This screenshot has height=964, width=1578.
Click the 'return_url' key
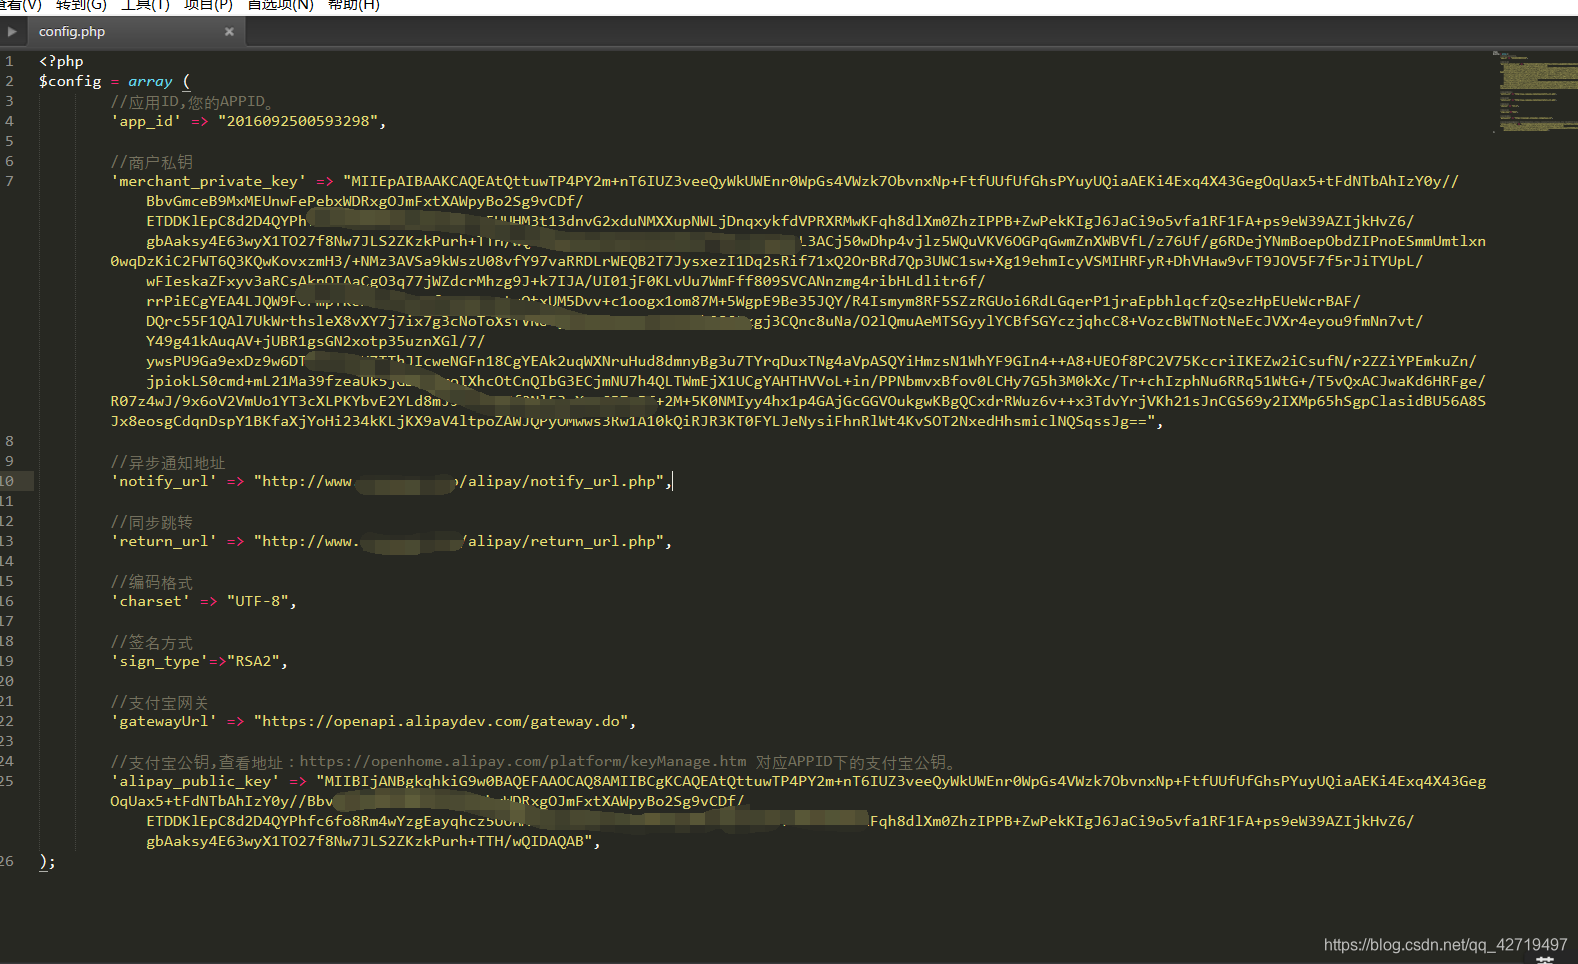(164, 541)
